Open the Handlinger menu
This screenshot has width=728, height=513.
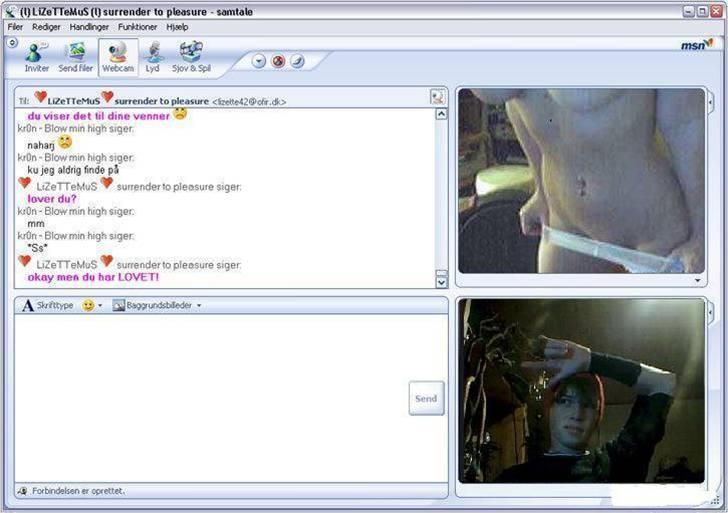coord(89,27)
